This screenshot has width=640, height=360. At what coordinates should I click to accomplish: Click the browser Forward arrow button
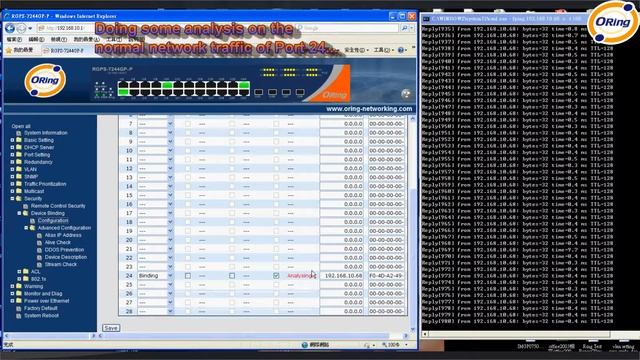21,28
